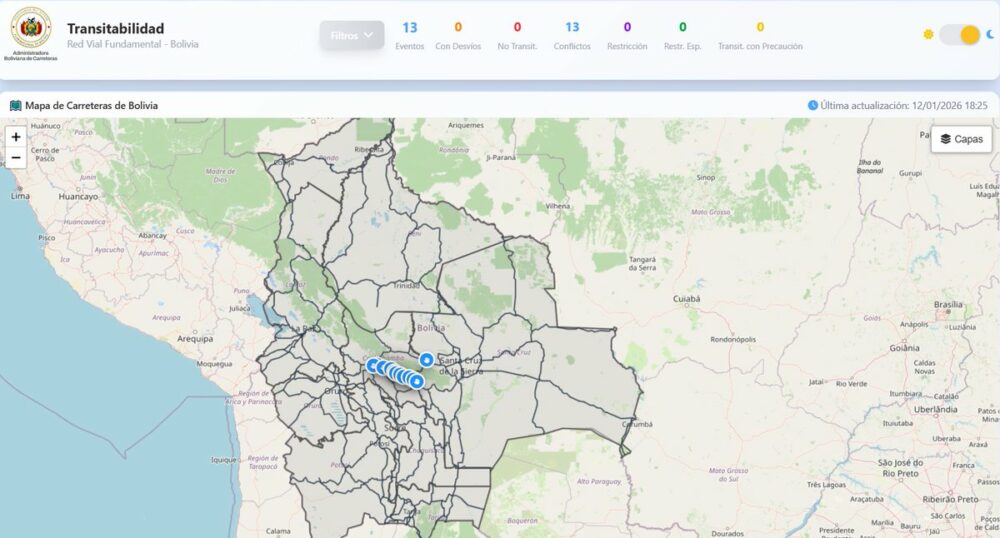Filter by the Restr. Esp. counter
The image size is (1000, 538).
(x=682, y=35)
